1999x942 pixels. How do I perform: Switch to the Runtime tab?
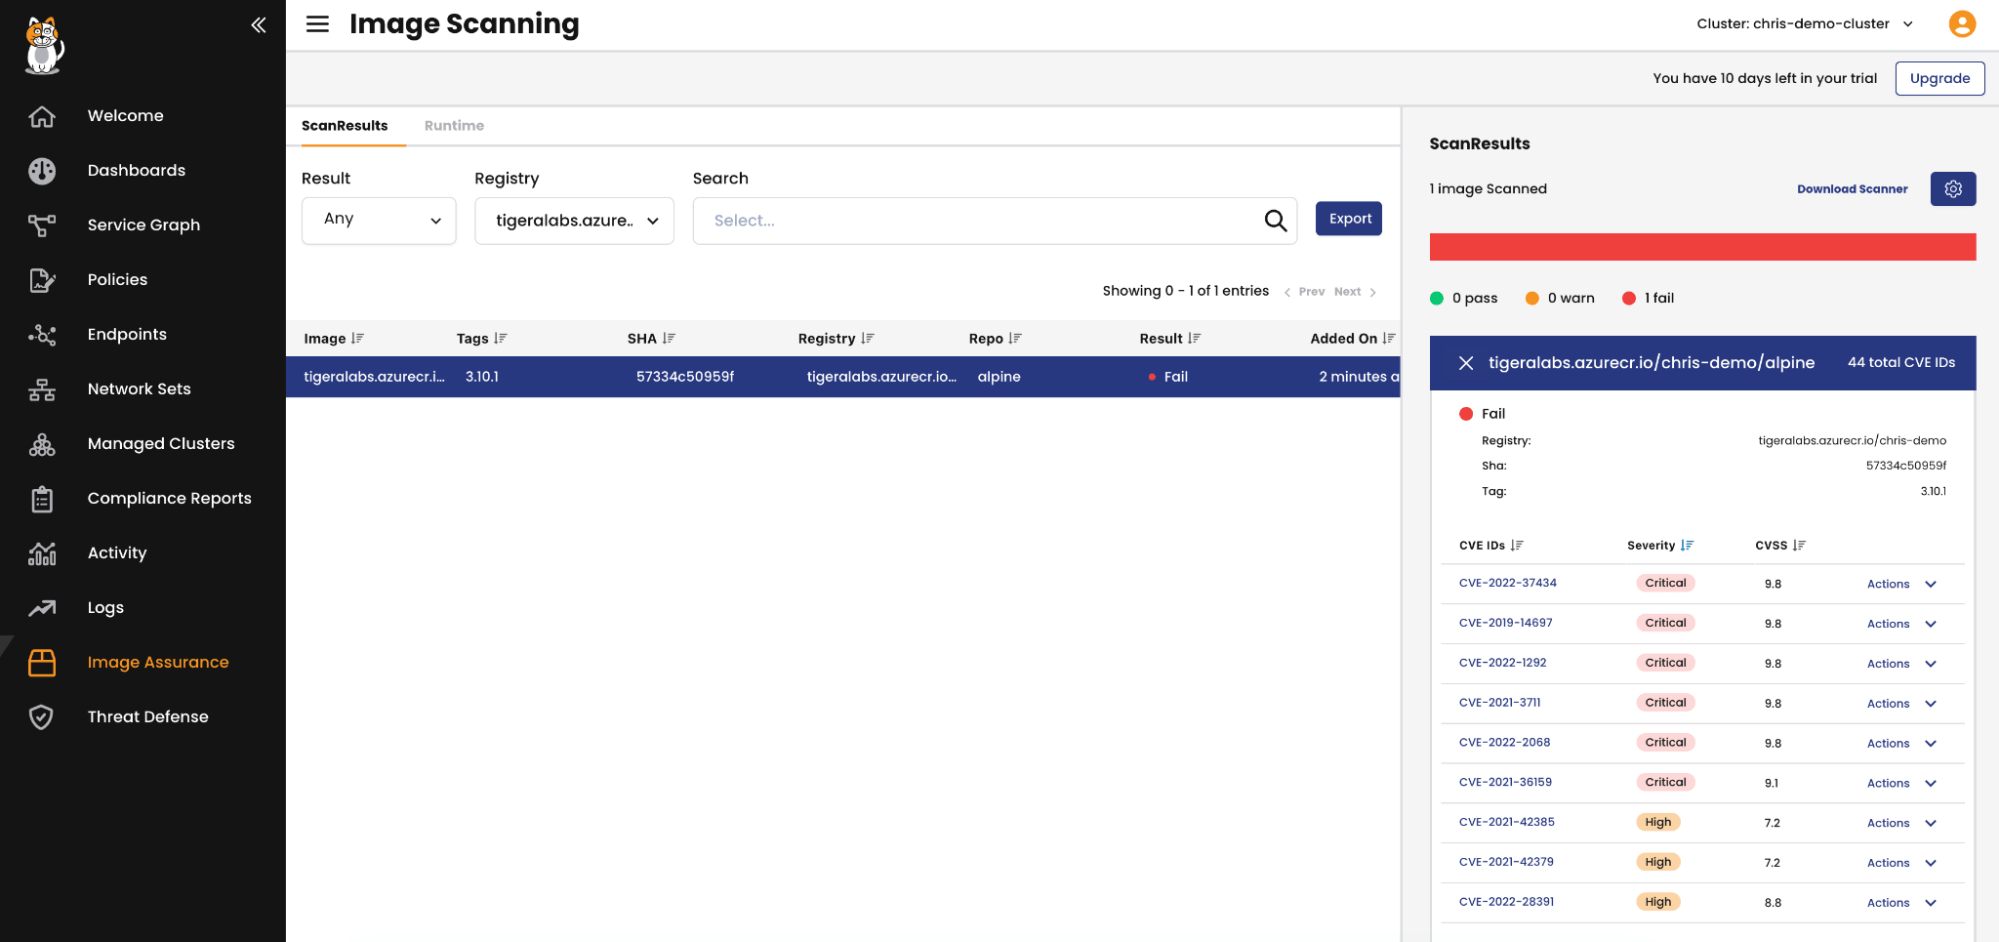click(x=454, y=126)
